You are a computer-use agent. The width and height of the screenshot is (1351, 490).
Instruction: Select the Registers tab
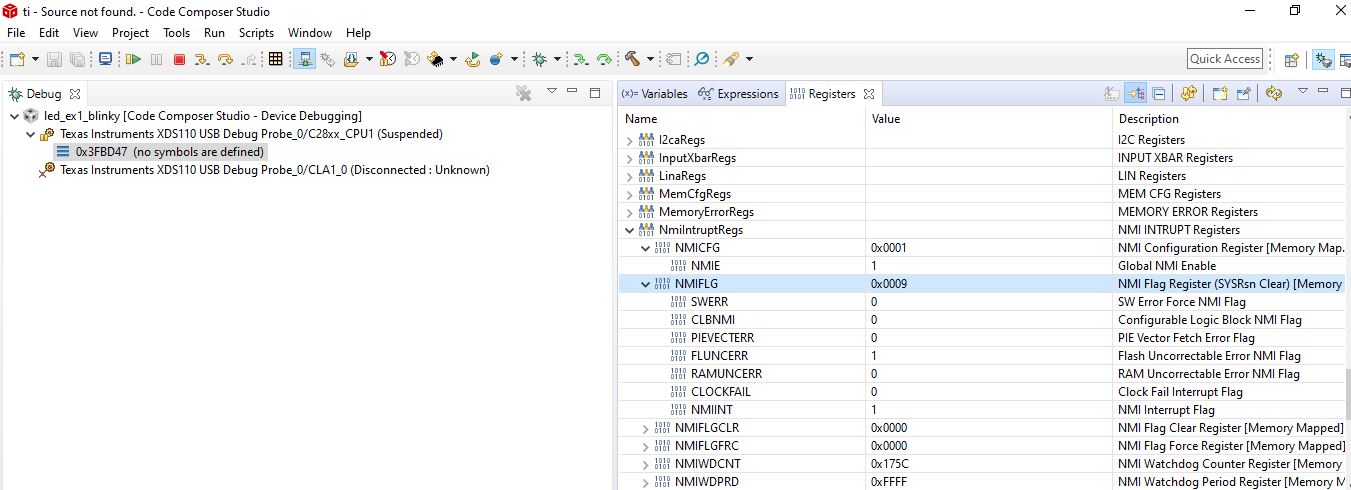click(x=832, y=93)
